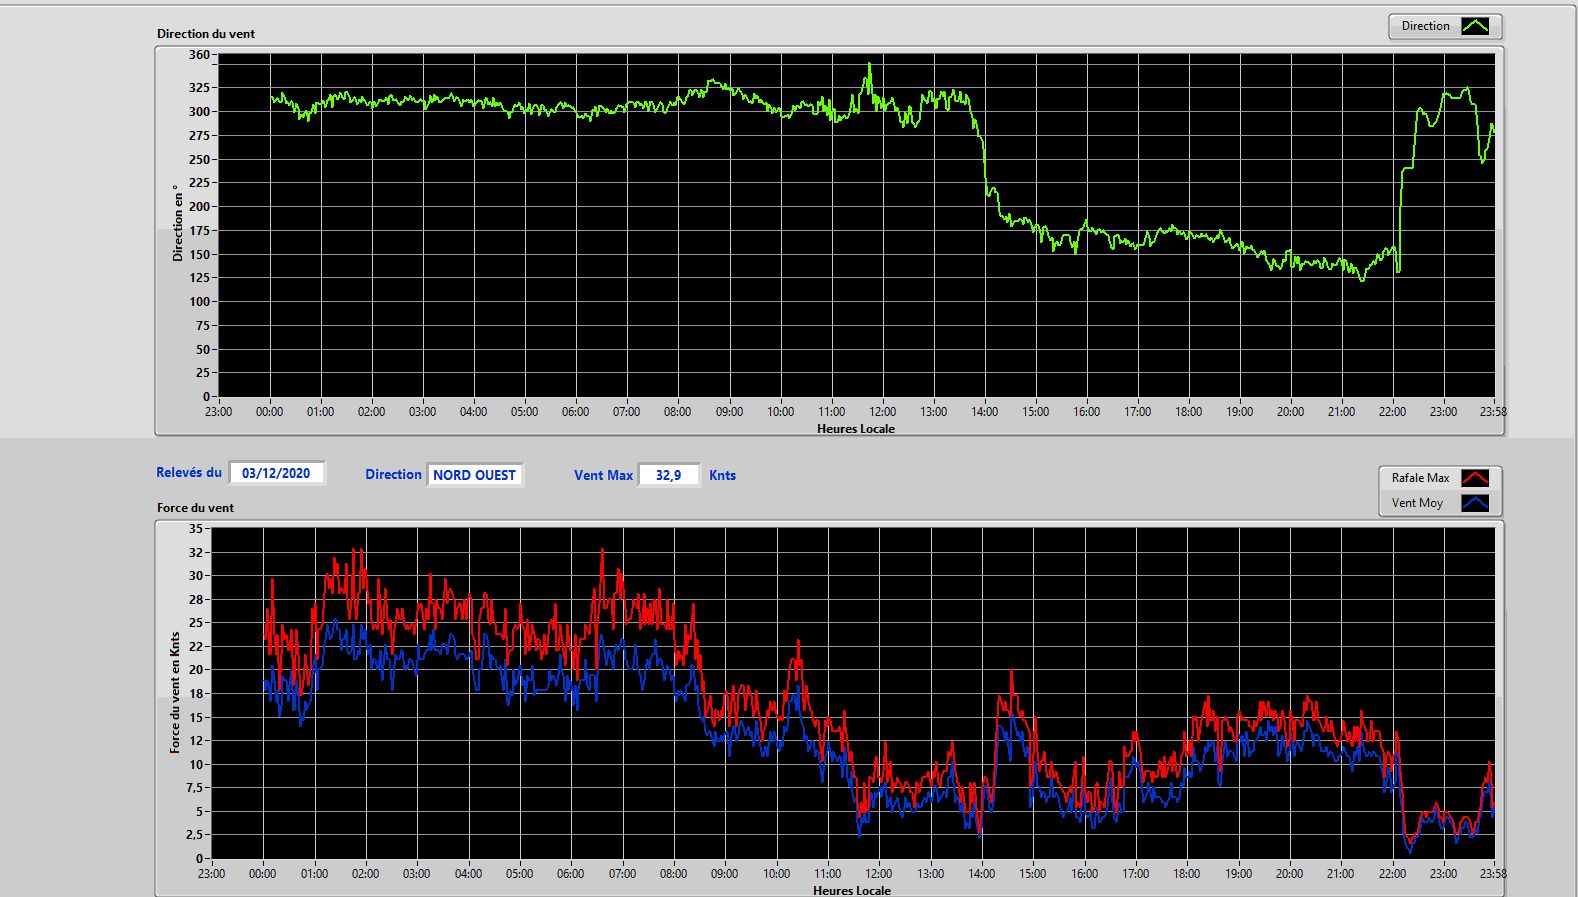1578x897 pixels.
Task: Click the 'Direction du vent' chart title
Action: click(x=206, y=33)
